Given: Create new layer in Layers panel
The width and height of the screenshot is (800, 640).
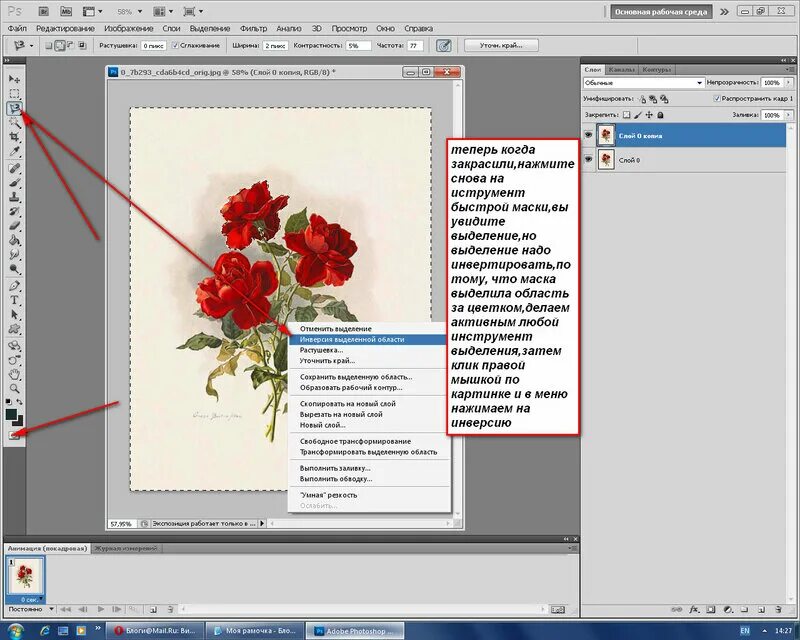Looking at the screenshot, I should tap(761, 609).
